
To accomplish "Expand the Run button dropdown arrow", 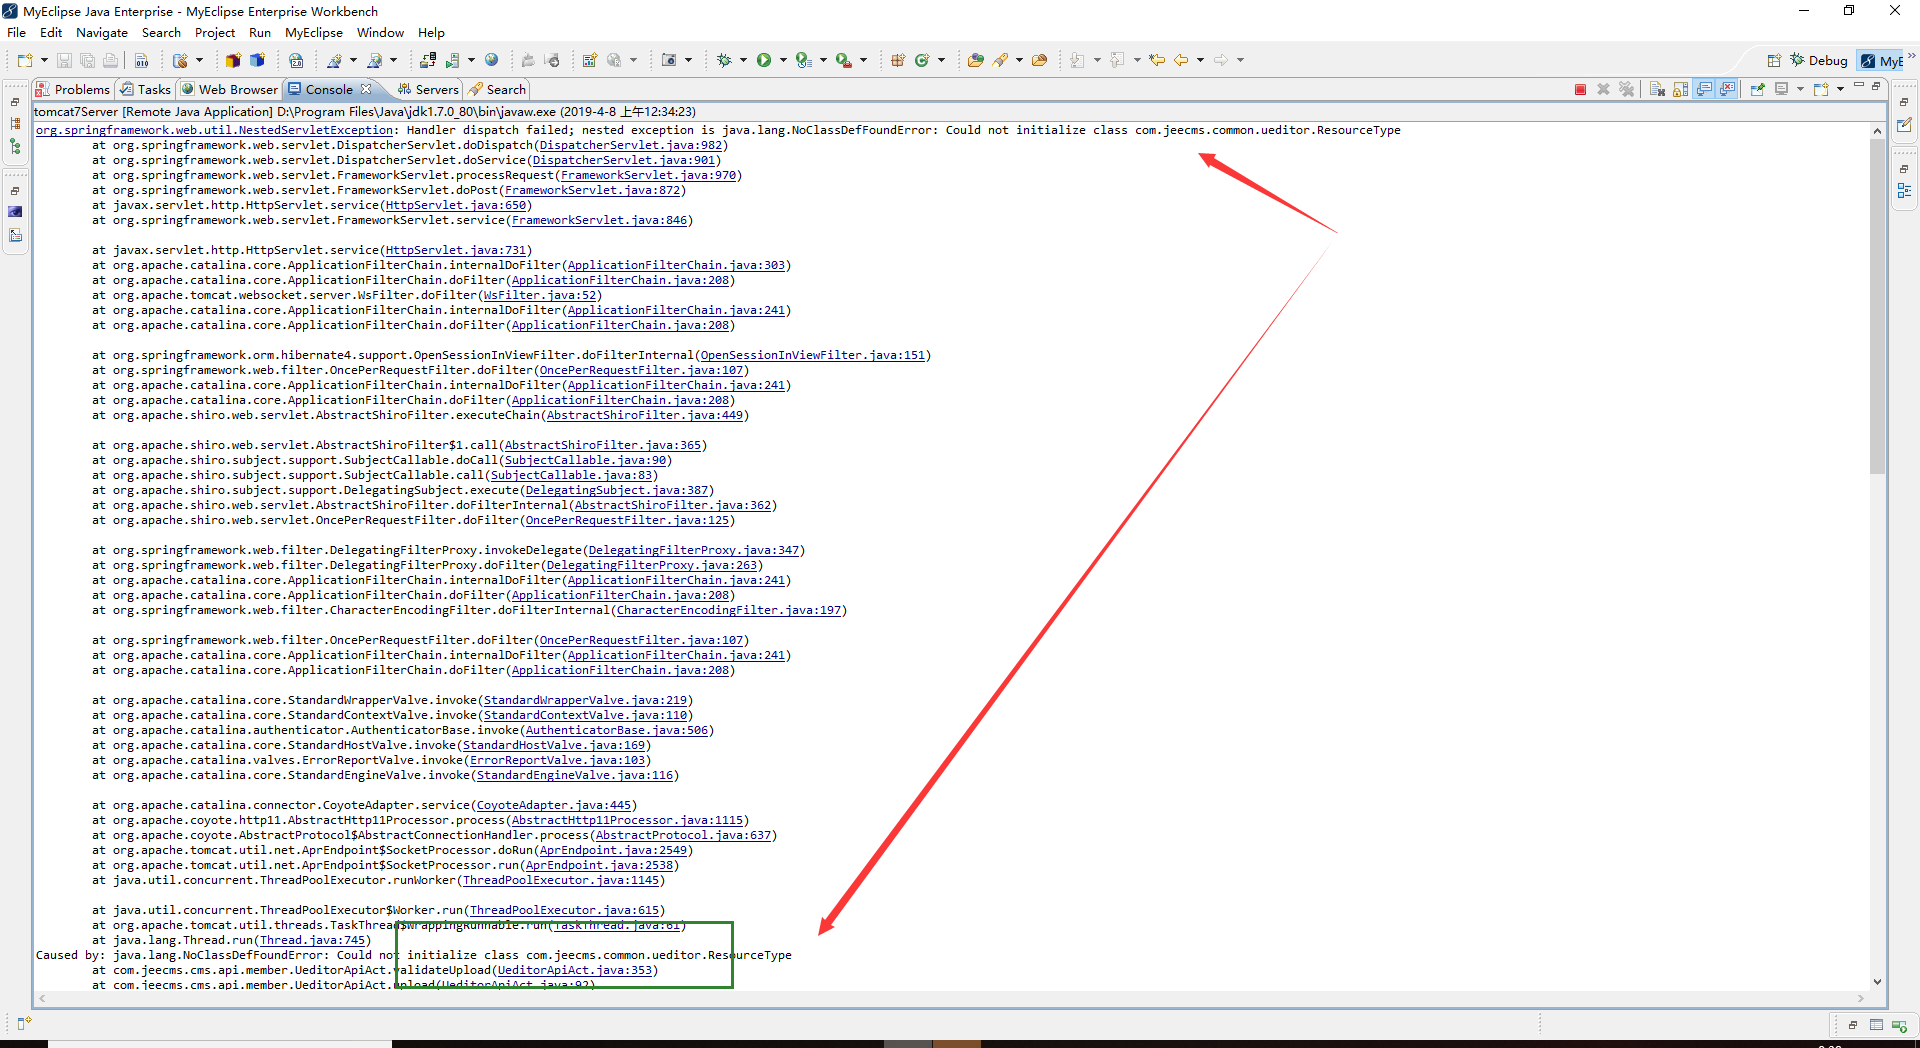I will [x=783, y=60].
